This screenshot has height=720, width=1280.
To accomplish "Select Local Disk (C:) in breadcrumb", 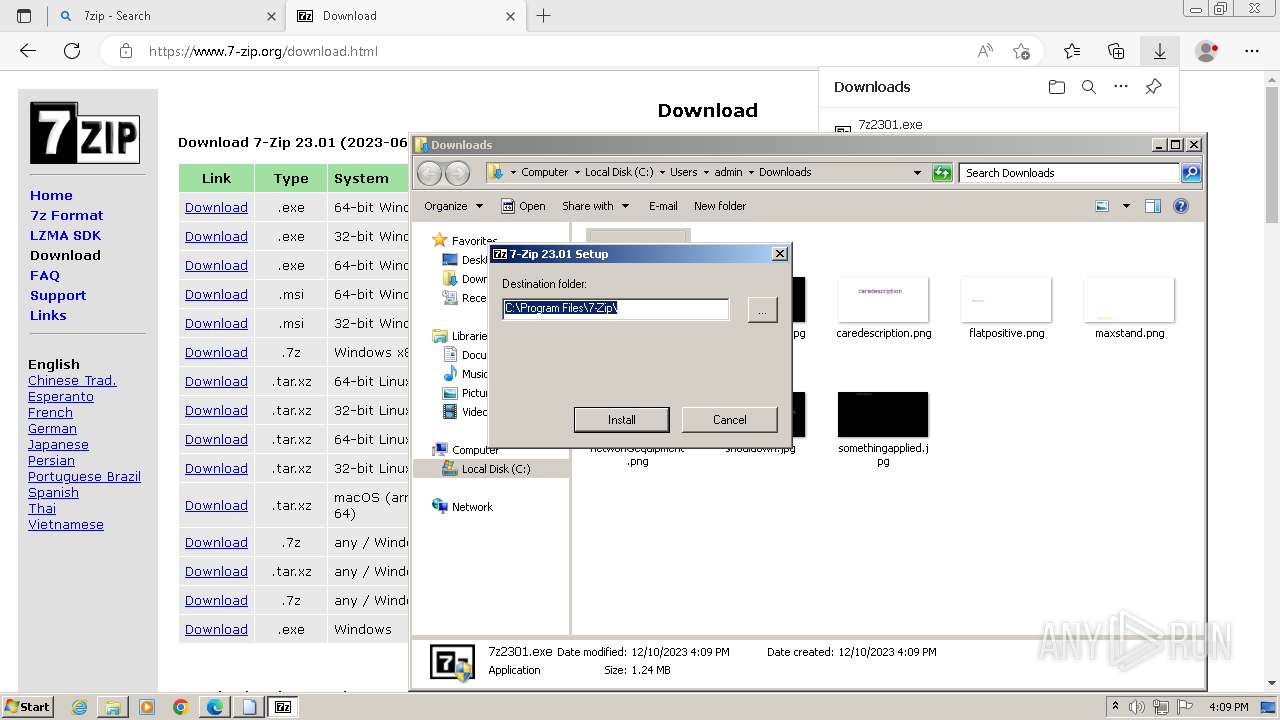I will pyautogui.click(x=619, y=172).
